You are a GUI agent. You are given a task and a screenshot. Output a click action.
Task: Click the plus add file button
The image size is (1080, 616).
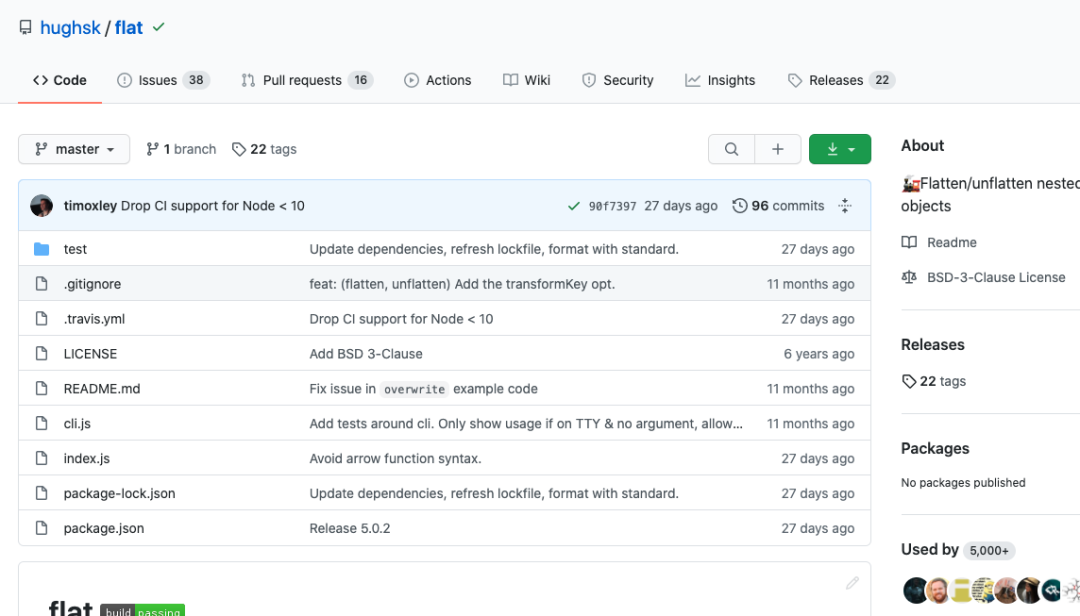tap(777, 149)
